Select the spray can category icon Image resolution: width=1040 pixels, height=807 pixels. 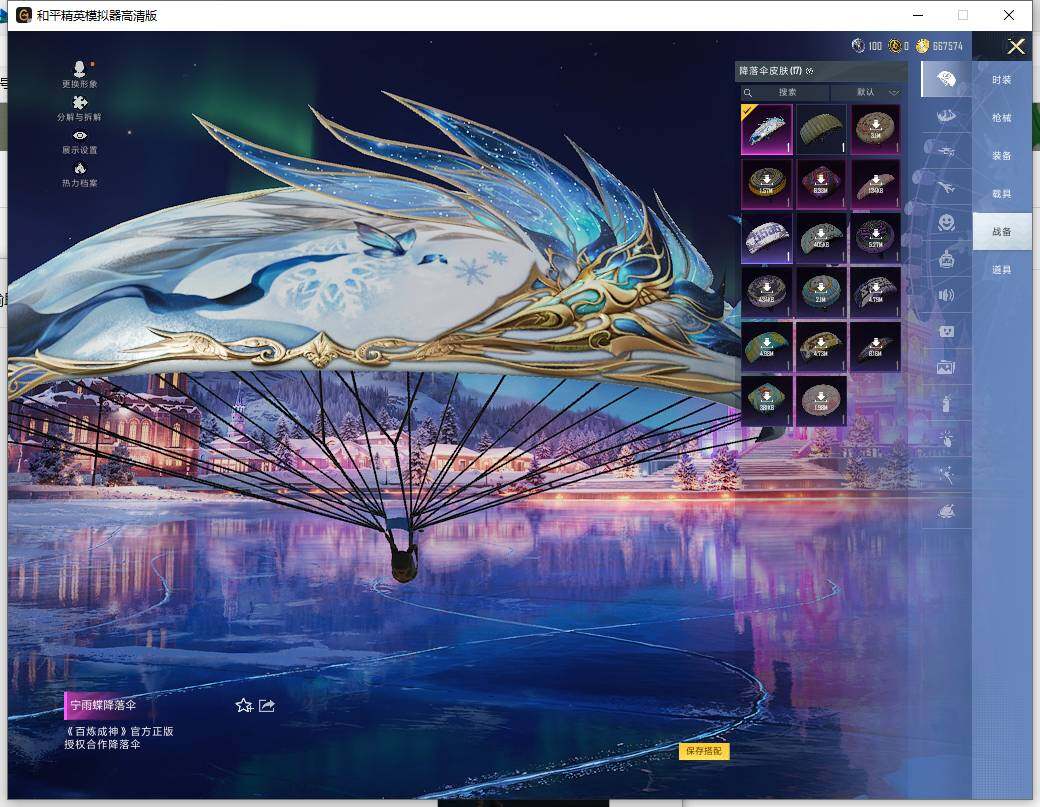pyautogui.click(x=946, y=403)
